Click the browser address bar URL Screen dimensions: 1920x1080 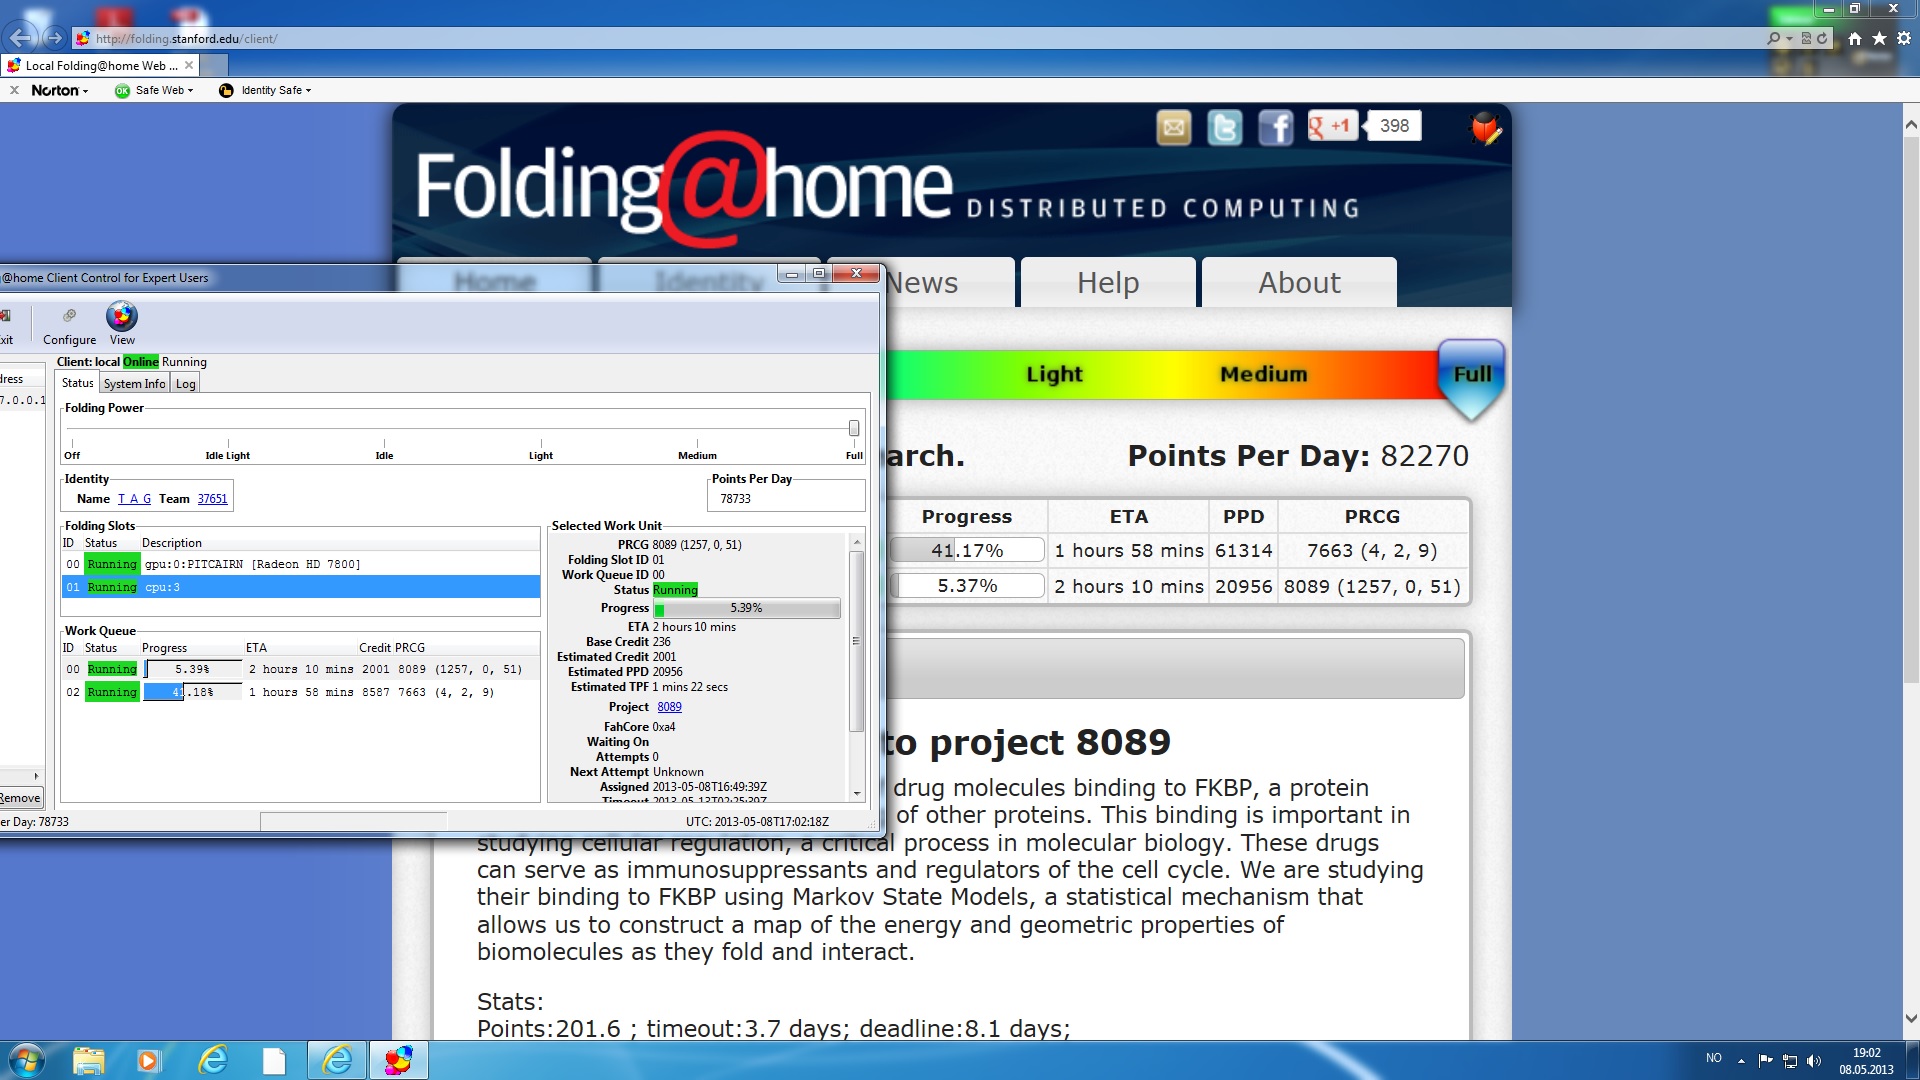coord(186,39)
